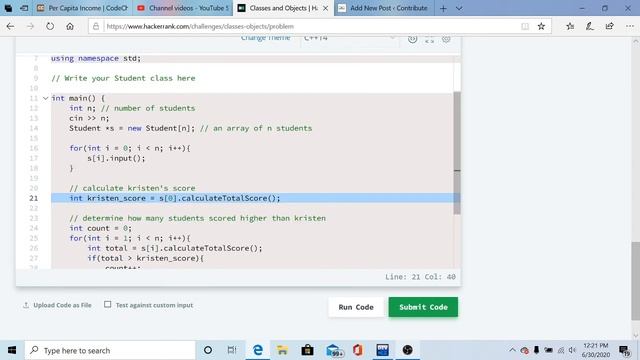The image size is (640, 360).
Task: Open the browser Settings and more menu
Action: (x=630, y=26)
